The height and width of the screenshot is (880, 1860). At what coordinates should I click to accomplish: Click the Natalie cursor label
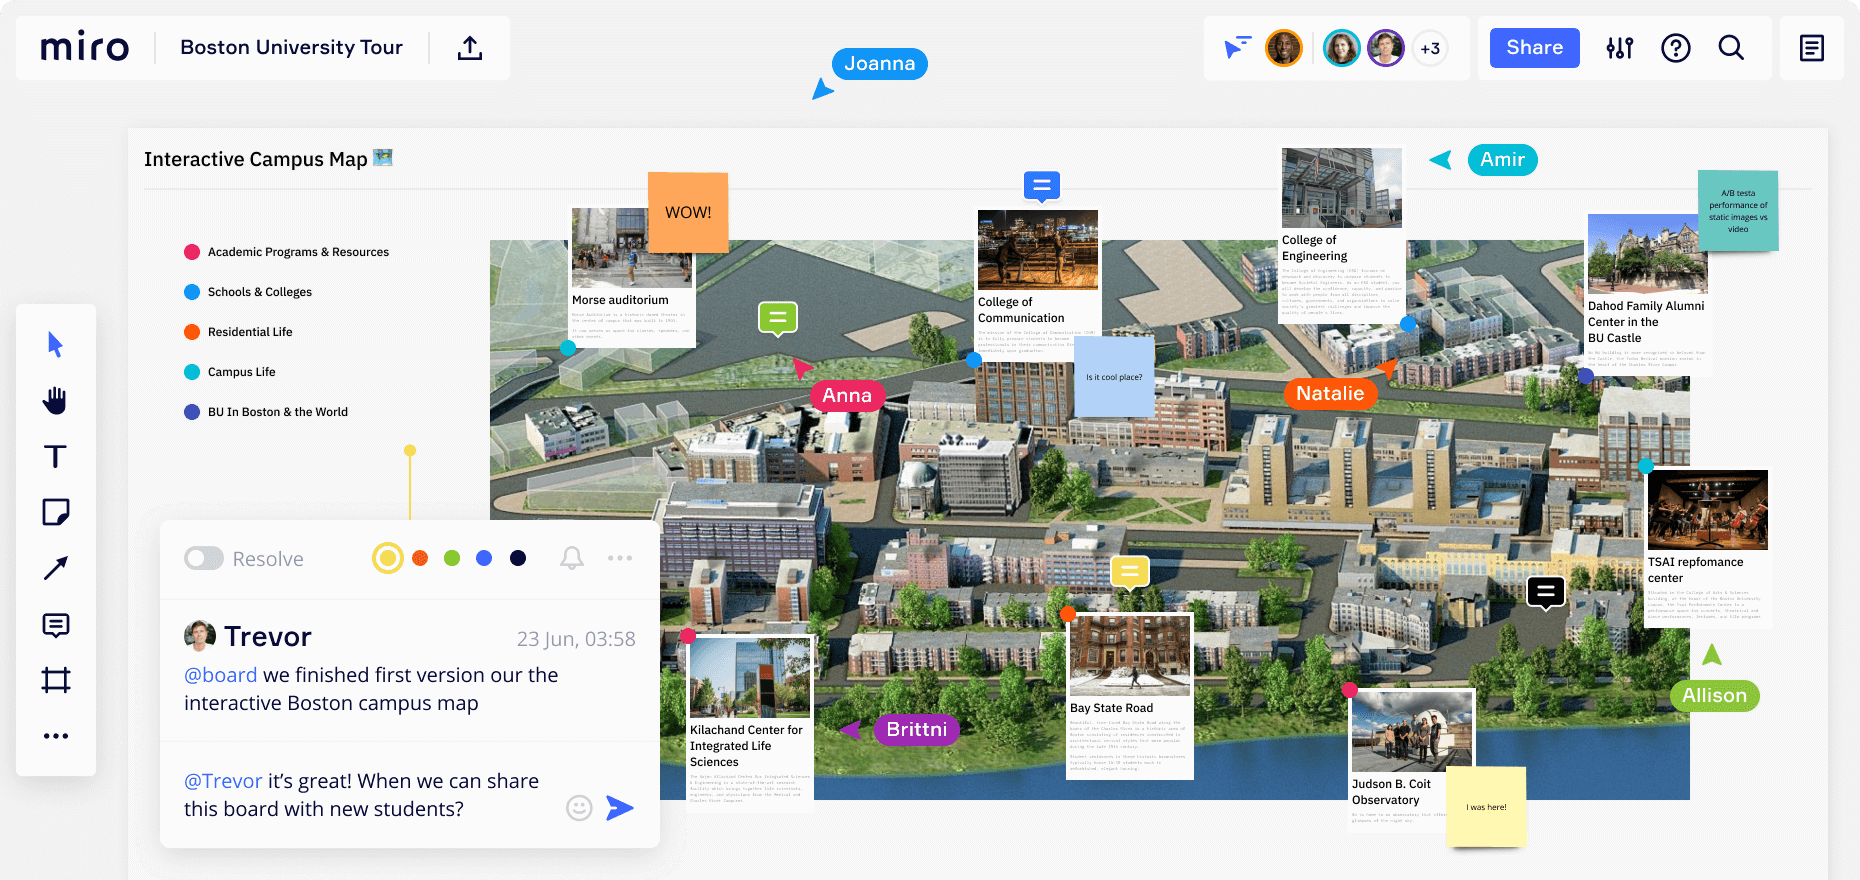coord(1330,393)
